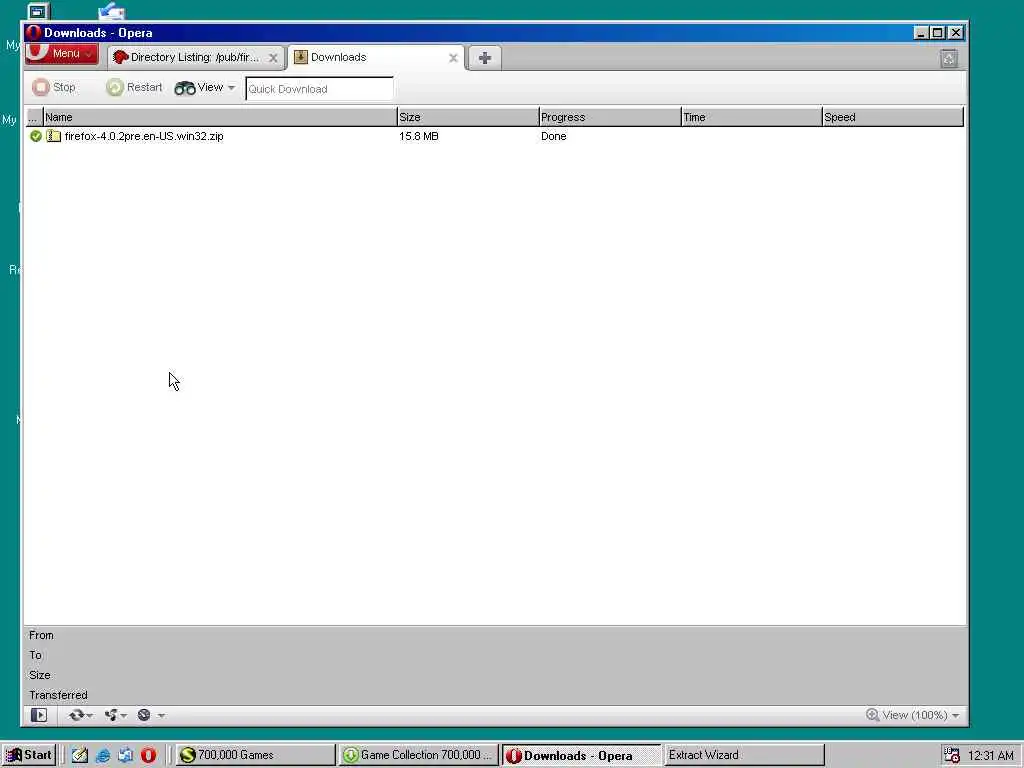The width and height of the screenshot is (1024, 768).
Task: Switch to 700,000 Games taskbar window
Action: [x=255, y=755]
